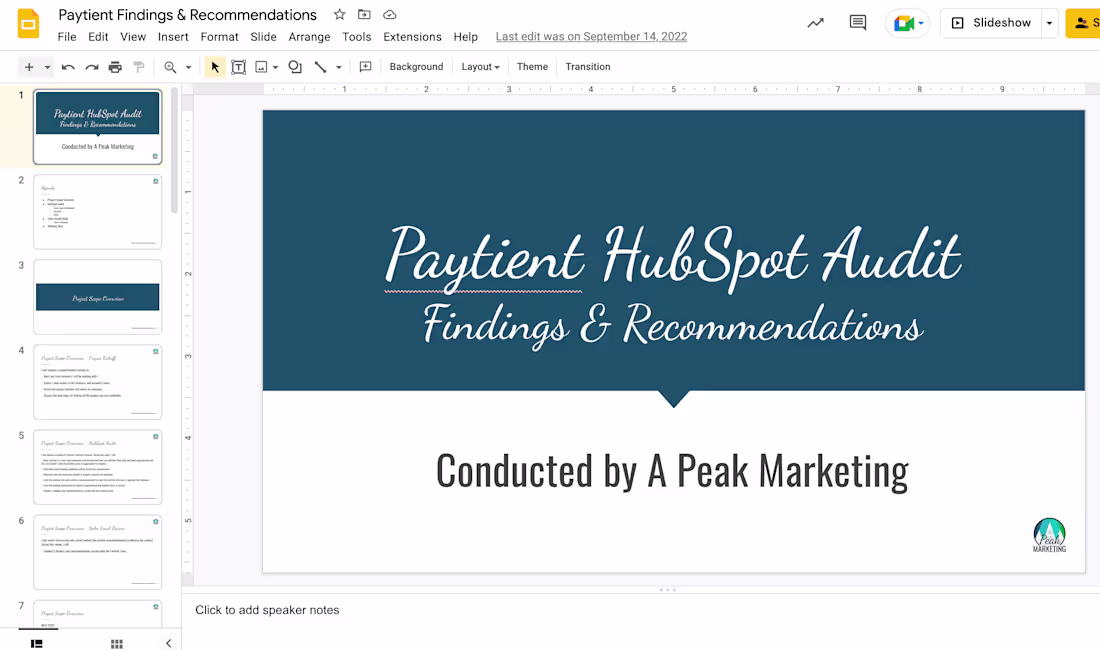Screen dimensions: 1100x650
Task: Open the Layout dropdown
Action: 479,66
